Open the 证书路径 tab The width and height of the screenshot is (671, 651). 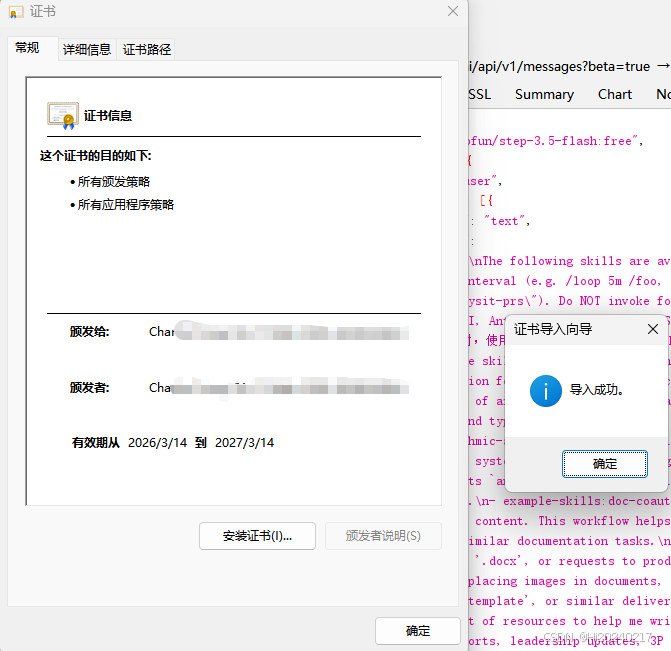point(147,49)
